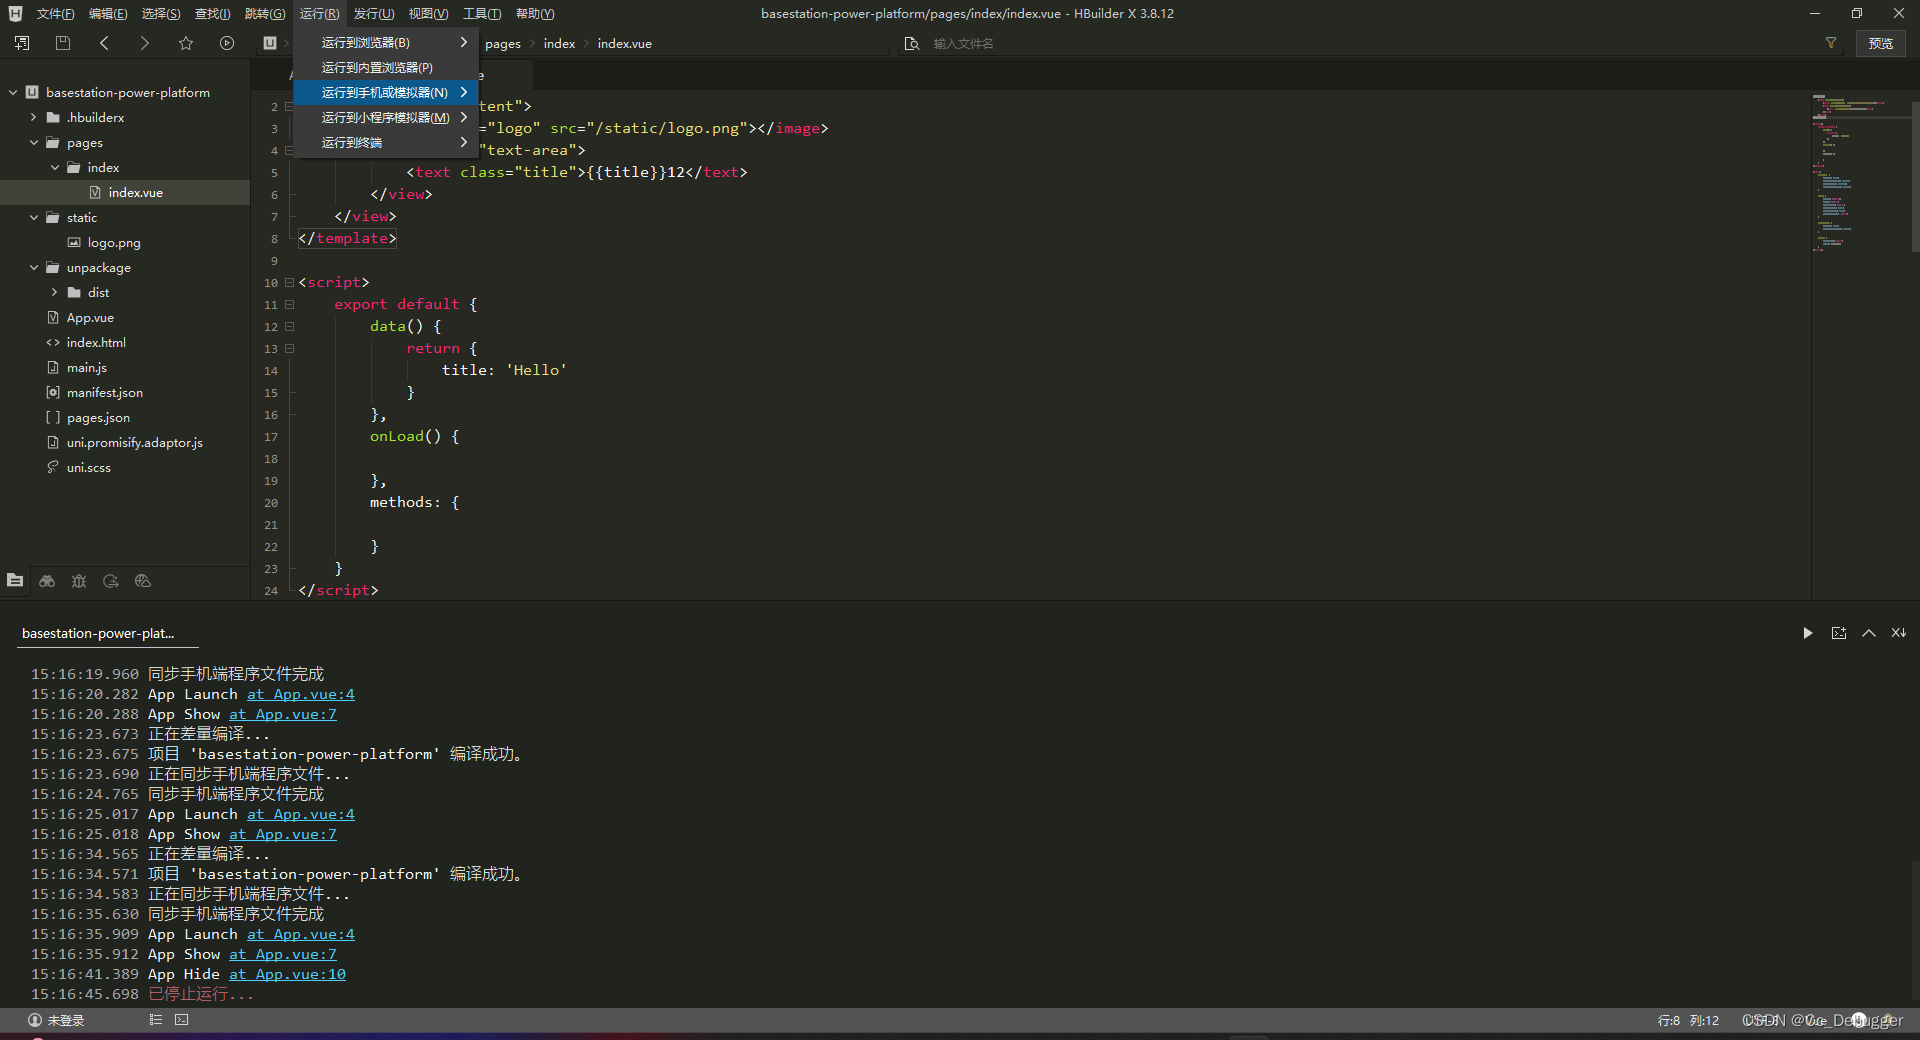Click the 未登录 login status item
Image resolution: width=1920 pixels, height=1040 pixels.
56,1020
